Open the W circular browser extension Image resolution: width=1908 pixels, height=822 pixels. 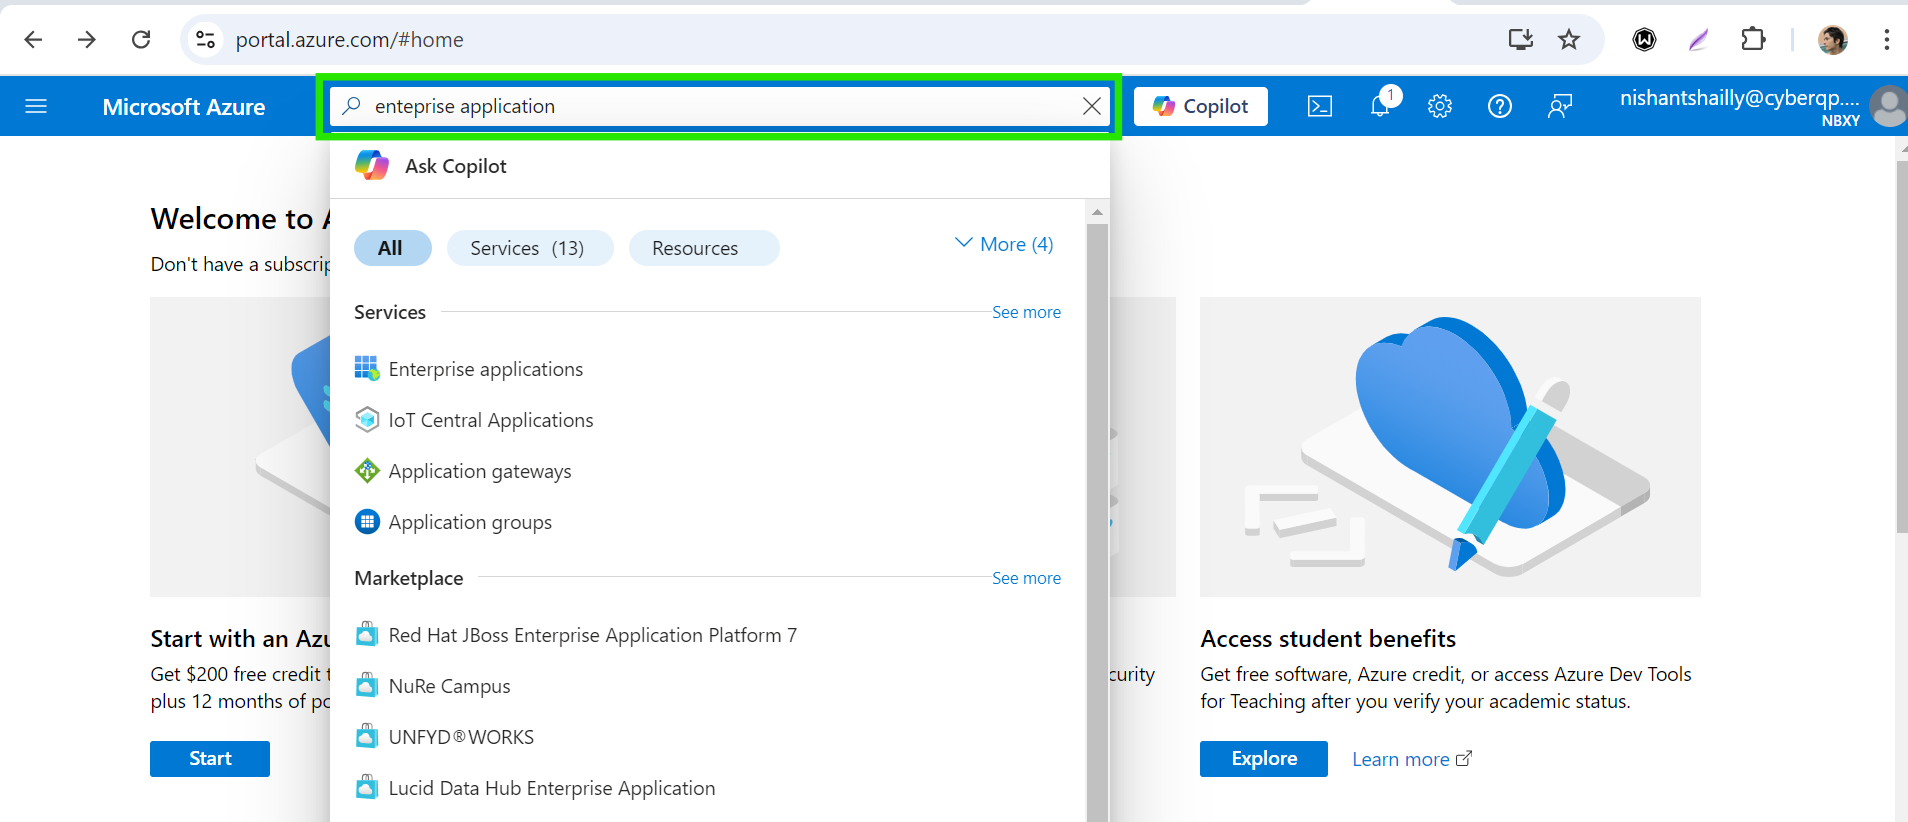[1644, 39]
